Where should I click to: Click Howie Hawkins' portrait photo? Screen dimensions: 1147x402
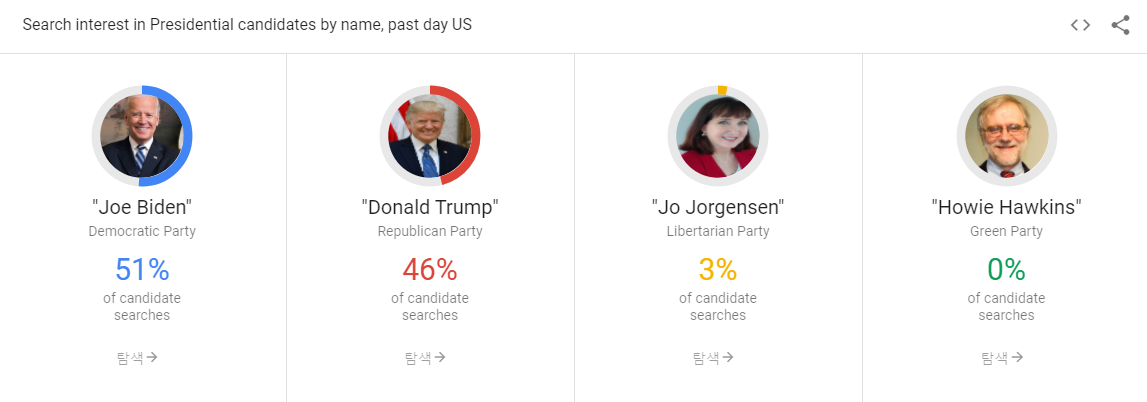1007,135
